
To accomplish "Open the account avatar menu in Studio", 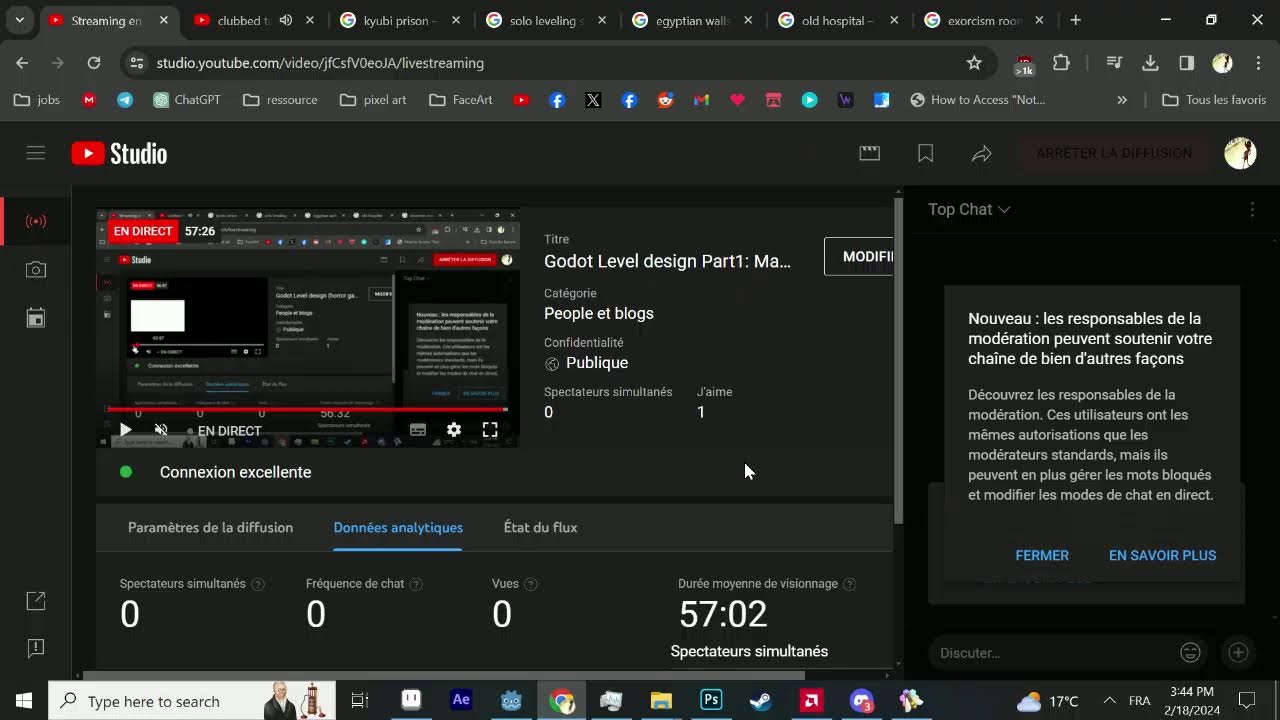I will pyautogui.click(x=1240, y=153).
